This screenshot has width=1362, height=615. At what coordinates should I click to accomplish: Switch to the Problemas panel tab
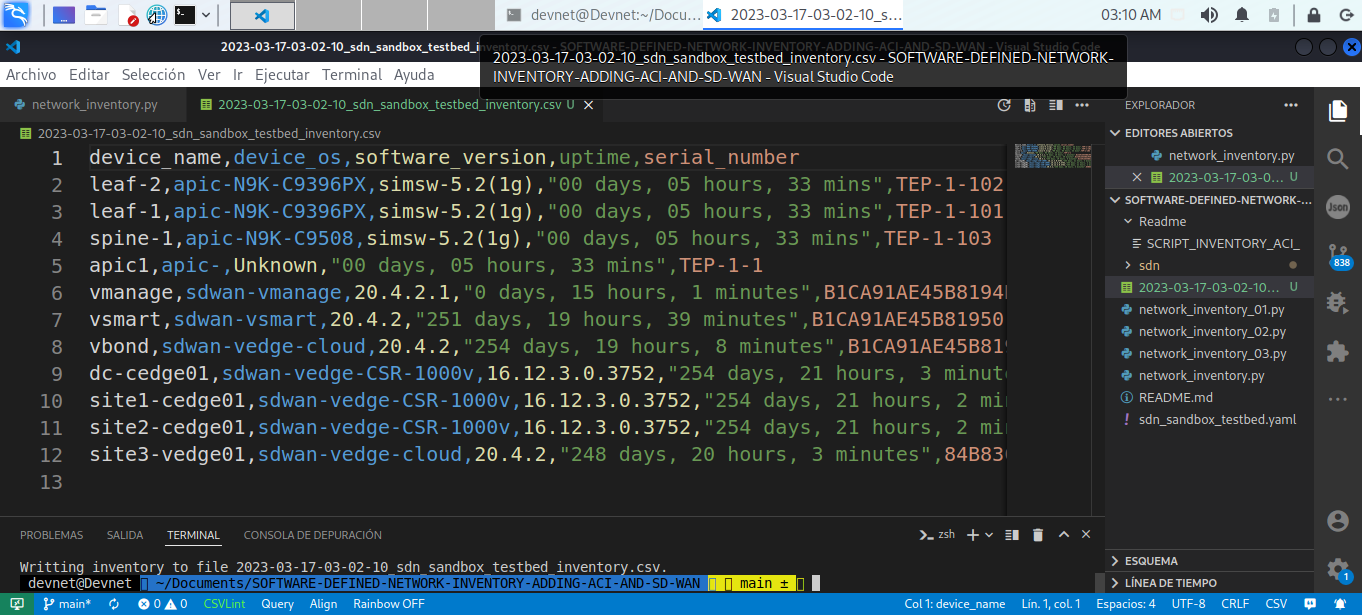coord(51,535)
